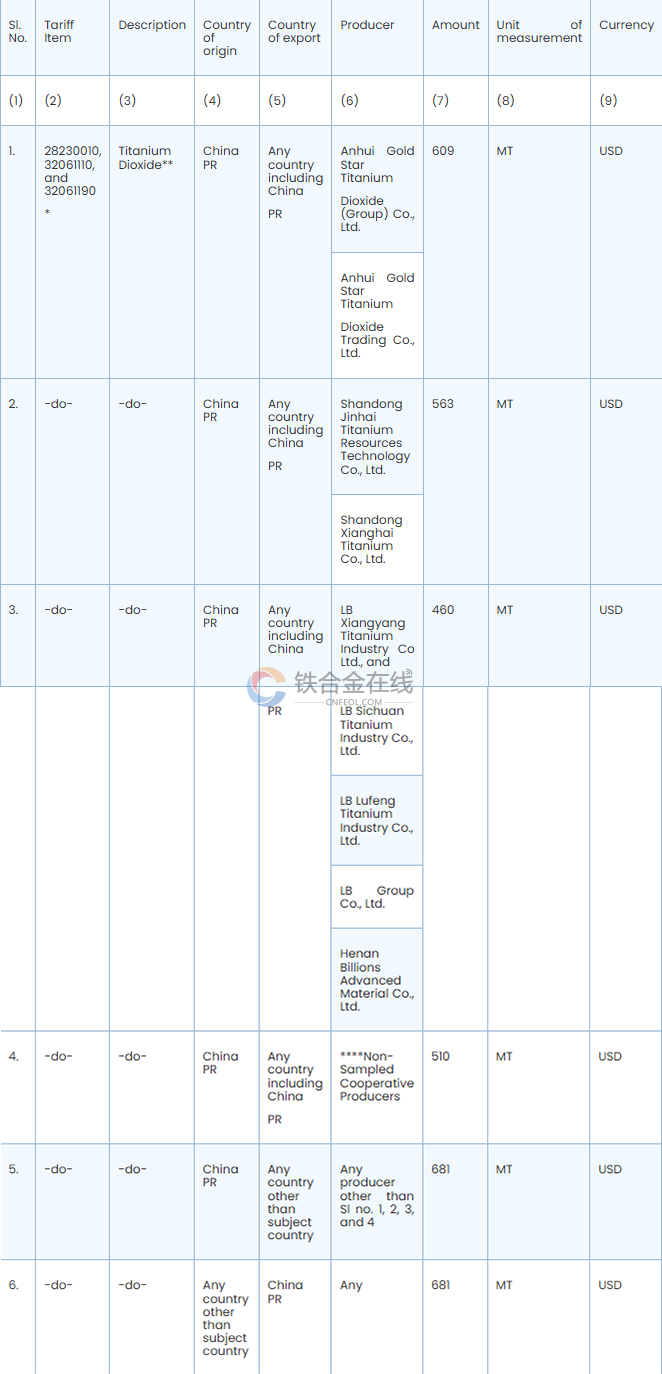Click 'USD' currency in row 3

(x=611, y=610)
